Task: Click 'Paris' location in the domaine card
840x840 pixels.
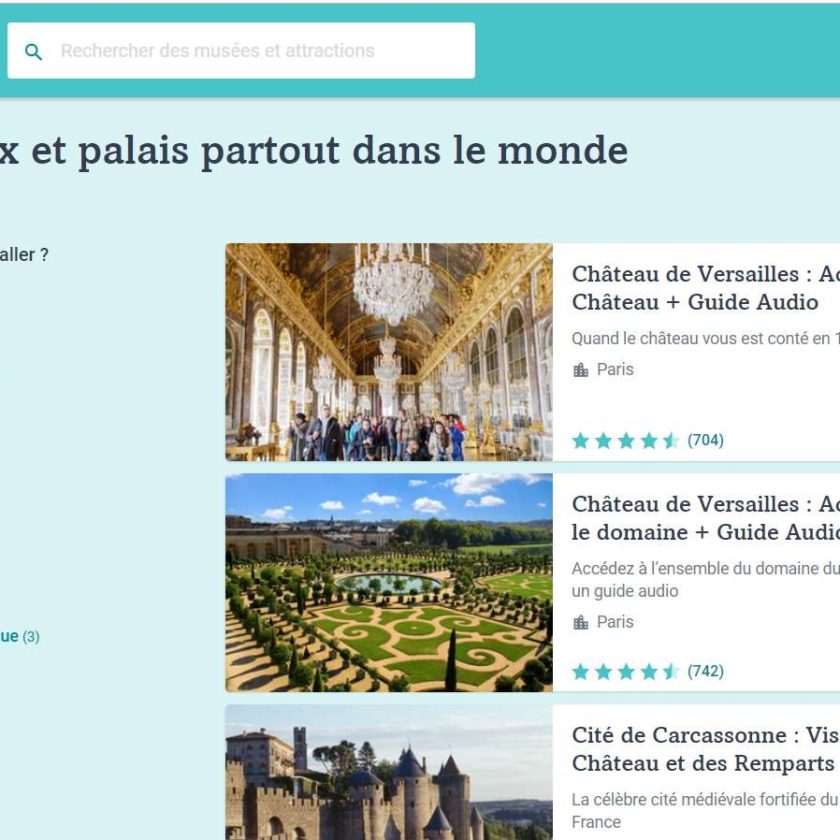Action: click(x=615, y=622)
